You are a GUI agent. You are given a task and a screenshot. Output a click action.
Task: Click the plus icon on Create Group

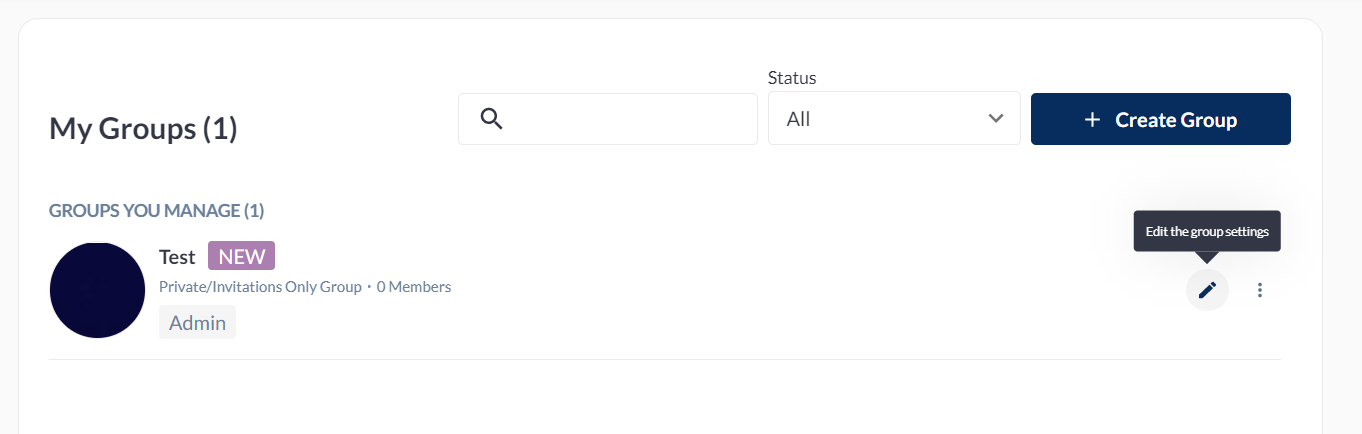[1092, 120]
